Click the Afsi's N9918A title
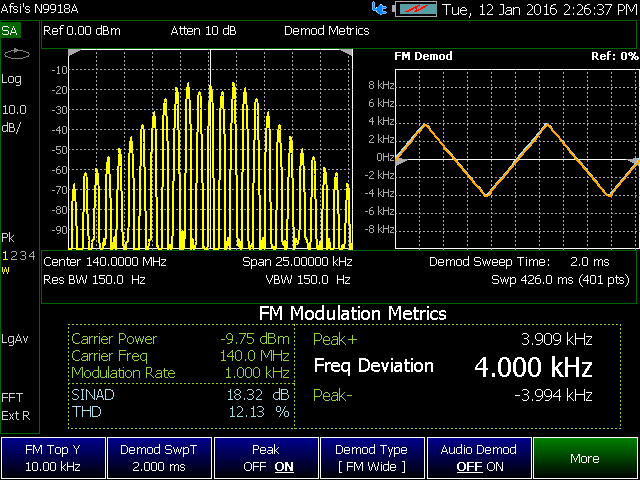Image resolution: width=640 pixels, height=480 pixels. click(40, 9)
